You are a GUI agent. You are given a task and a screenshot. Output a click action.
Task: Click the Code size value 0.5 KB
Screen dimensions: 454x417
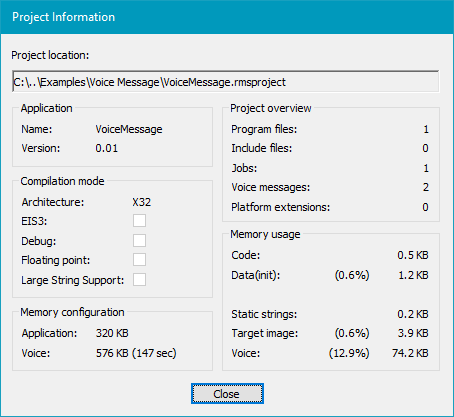[x=413, y=255]
